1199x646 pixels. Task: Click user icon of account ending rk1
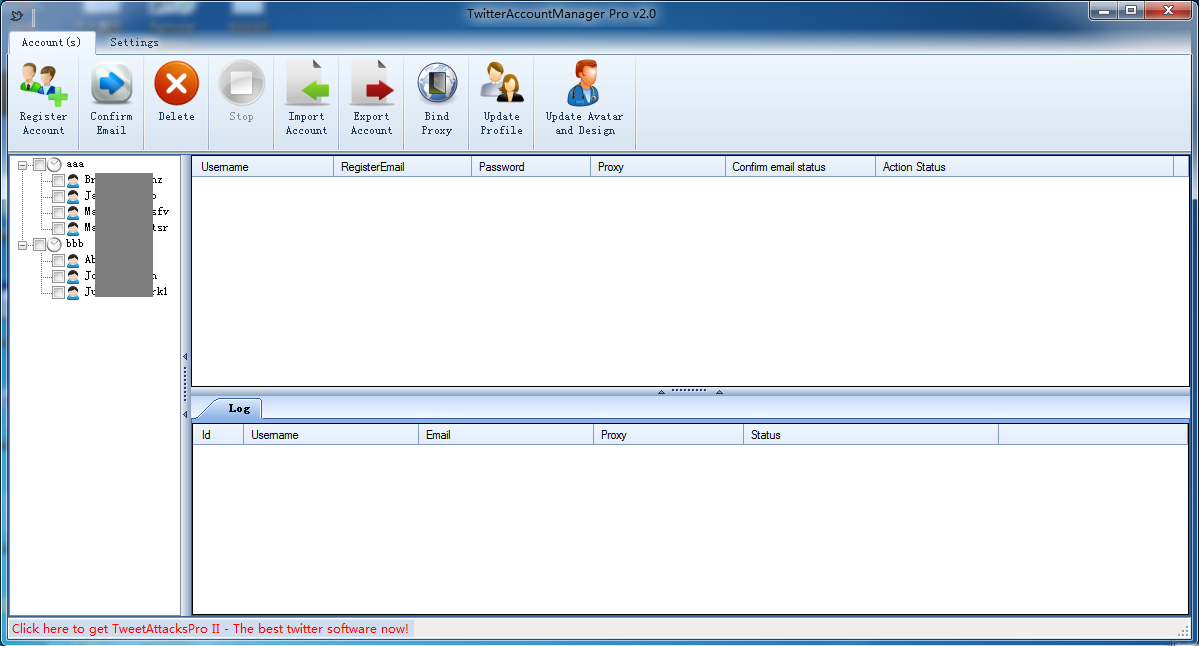(x=73, y=293)
